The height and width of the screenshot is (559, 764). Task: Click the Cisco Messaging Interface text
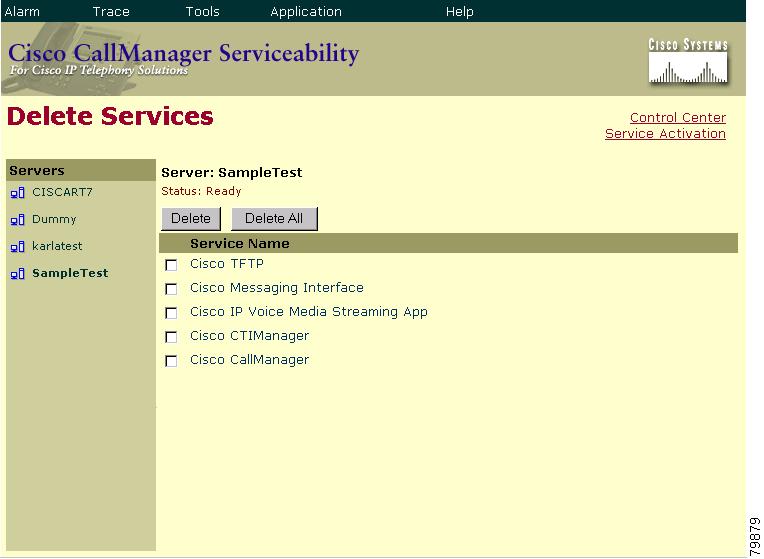click(x=277, y=288)
